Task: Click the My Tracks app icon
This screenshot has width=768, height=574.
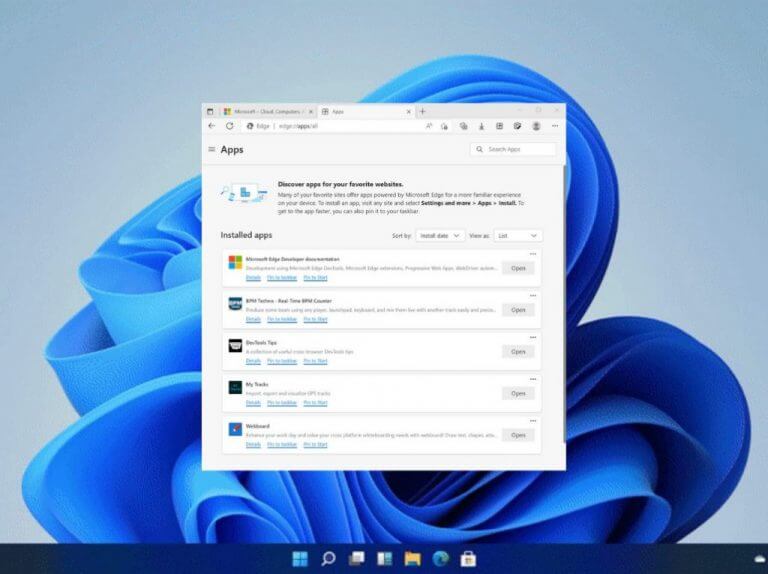Action: pos(235,387)
